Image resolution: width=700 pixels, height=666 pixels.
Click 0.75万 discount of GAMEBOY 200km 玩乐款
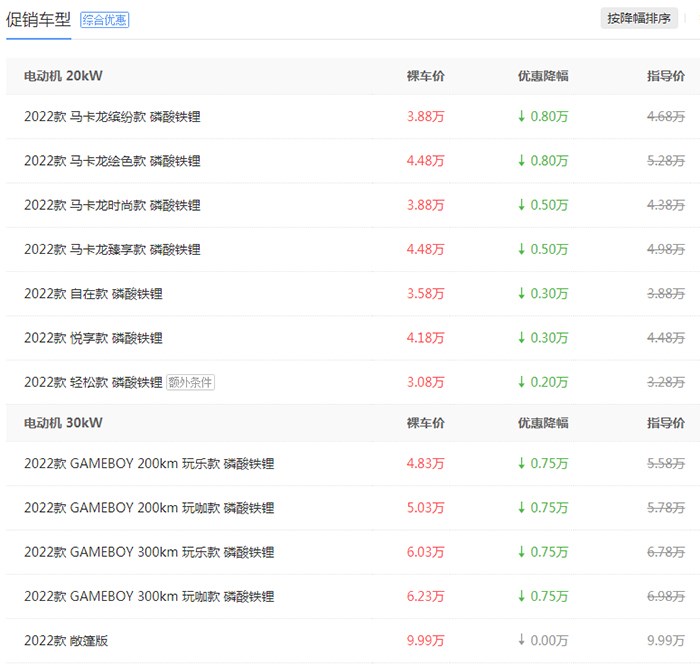tap(543, 464)
